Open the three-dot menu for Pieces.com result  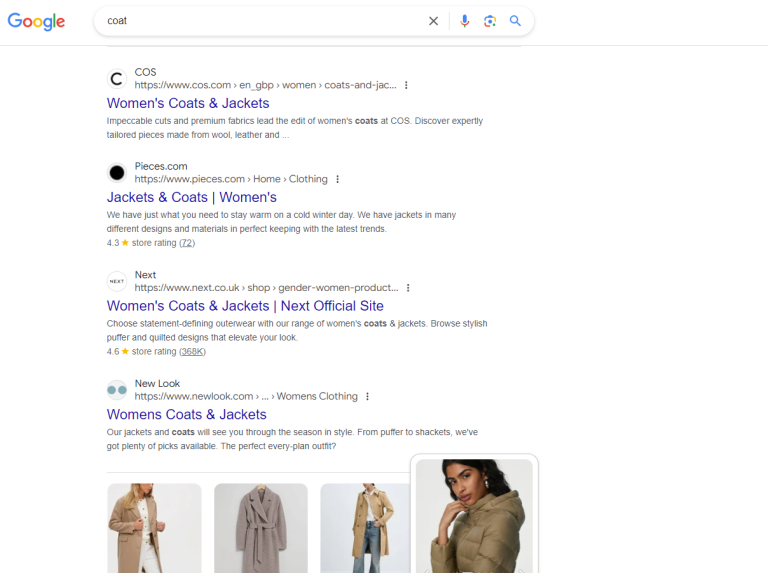(x=337, y=179)
